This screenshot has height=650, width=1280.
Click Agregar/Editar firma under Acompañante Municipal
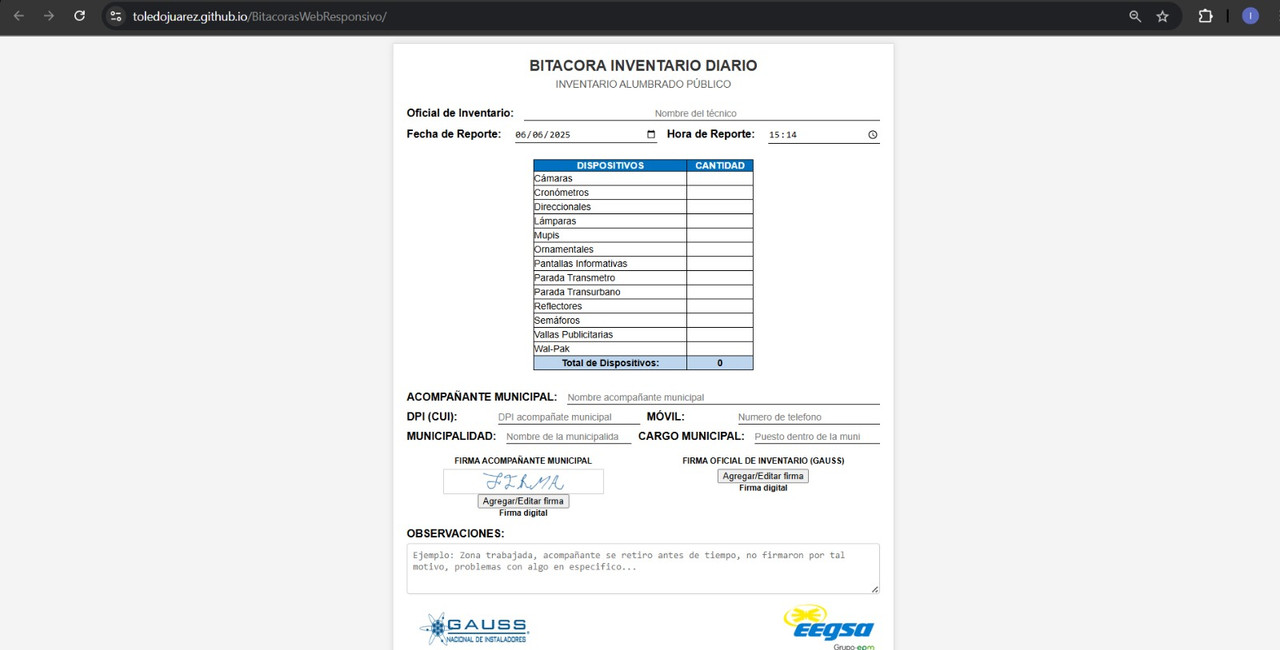pos(523,501)
